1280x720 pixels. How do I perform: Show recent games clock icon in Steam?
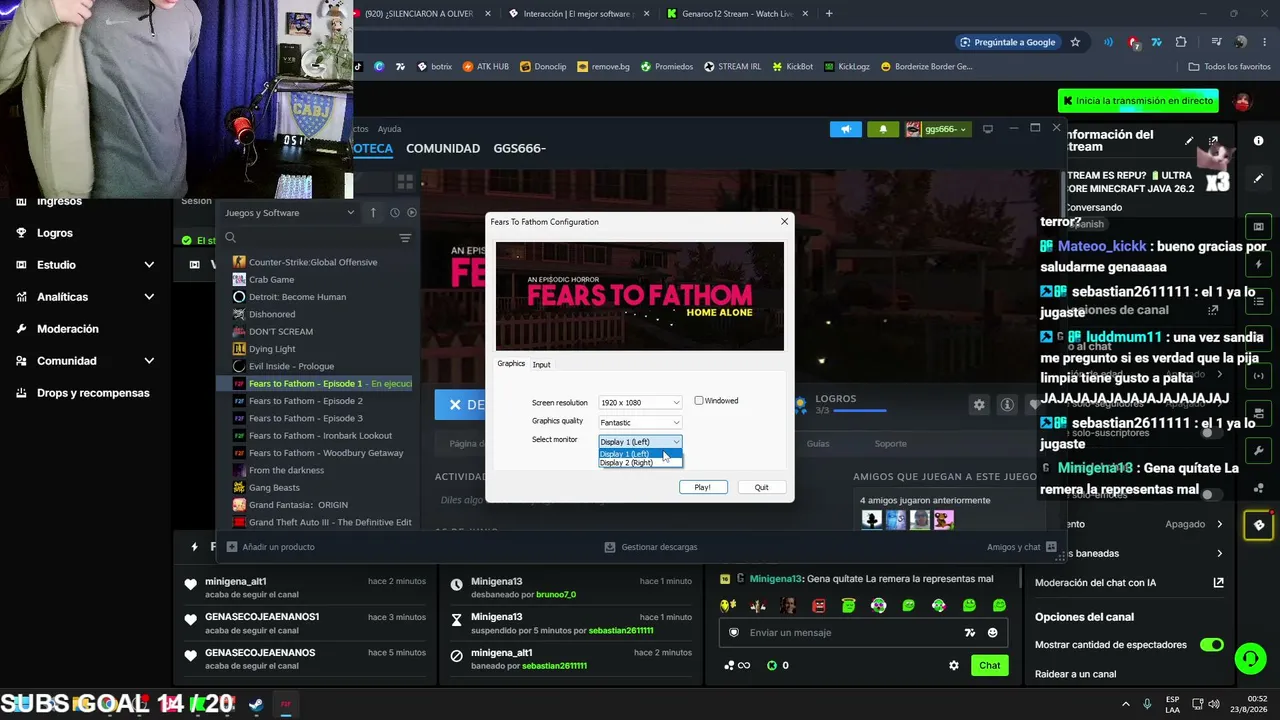click(x=395, y=213)
